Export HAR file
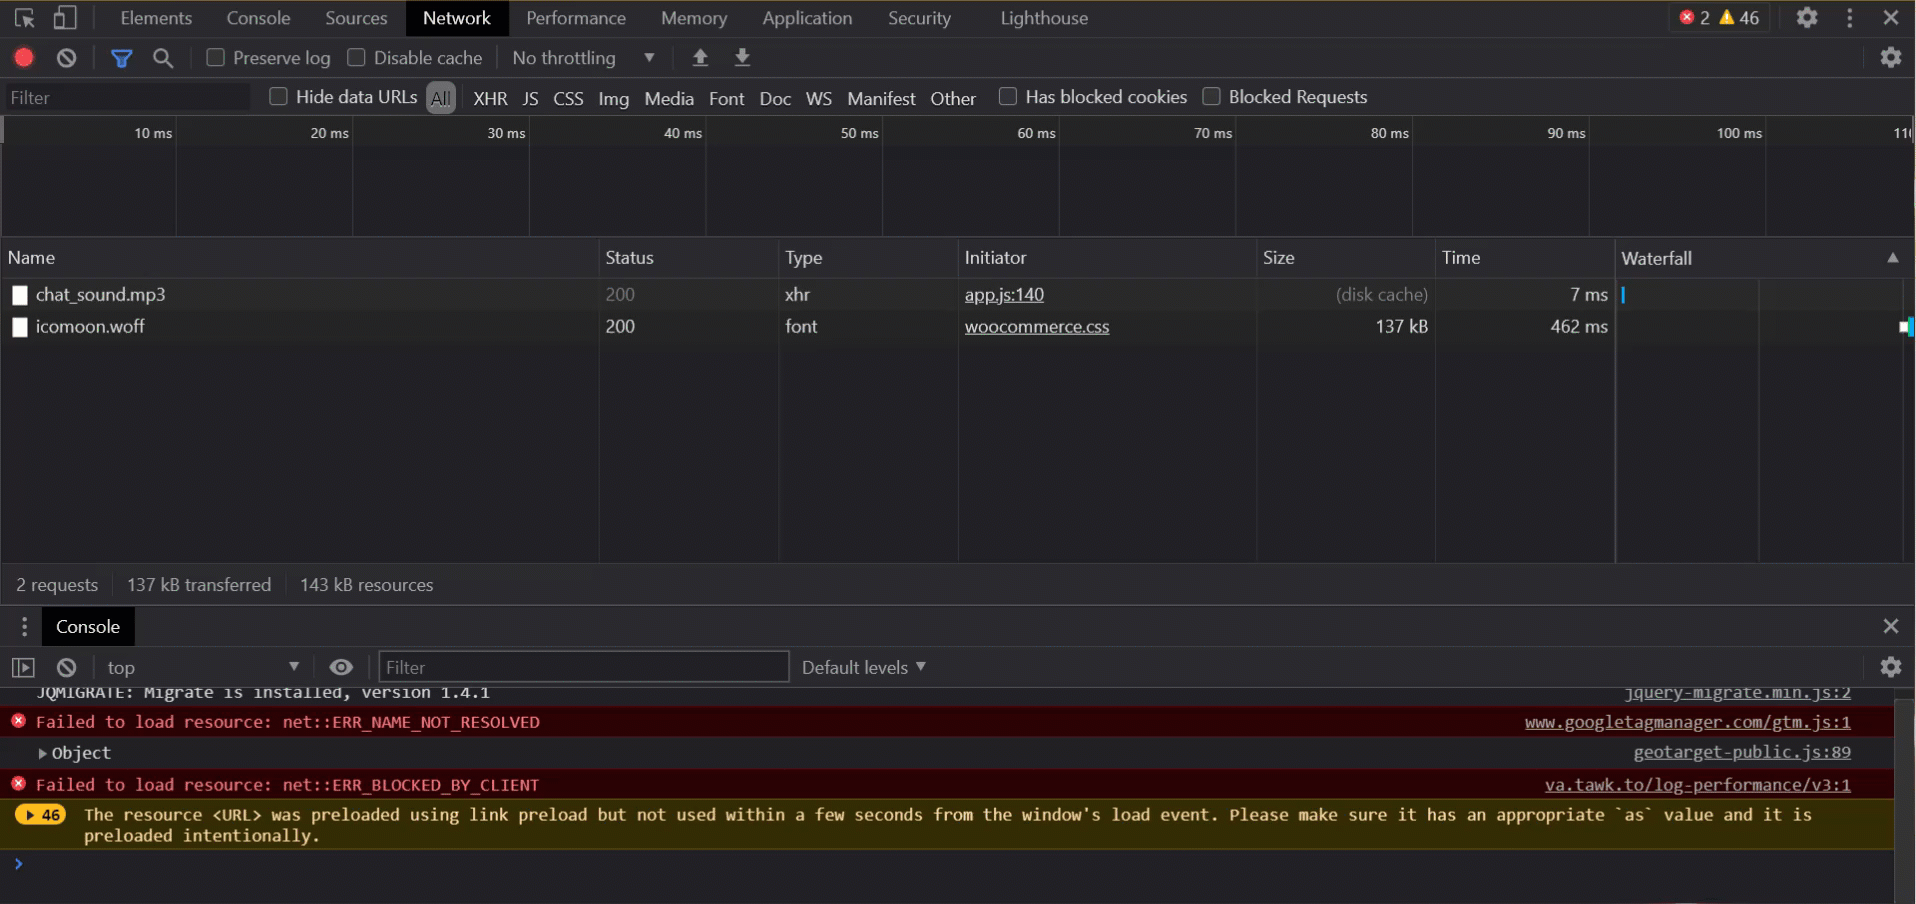Image resolution: width=1916 pixels, height=904 pixels. click(742, 57)
